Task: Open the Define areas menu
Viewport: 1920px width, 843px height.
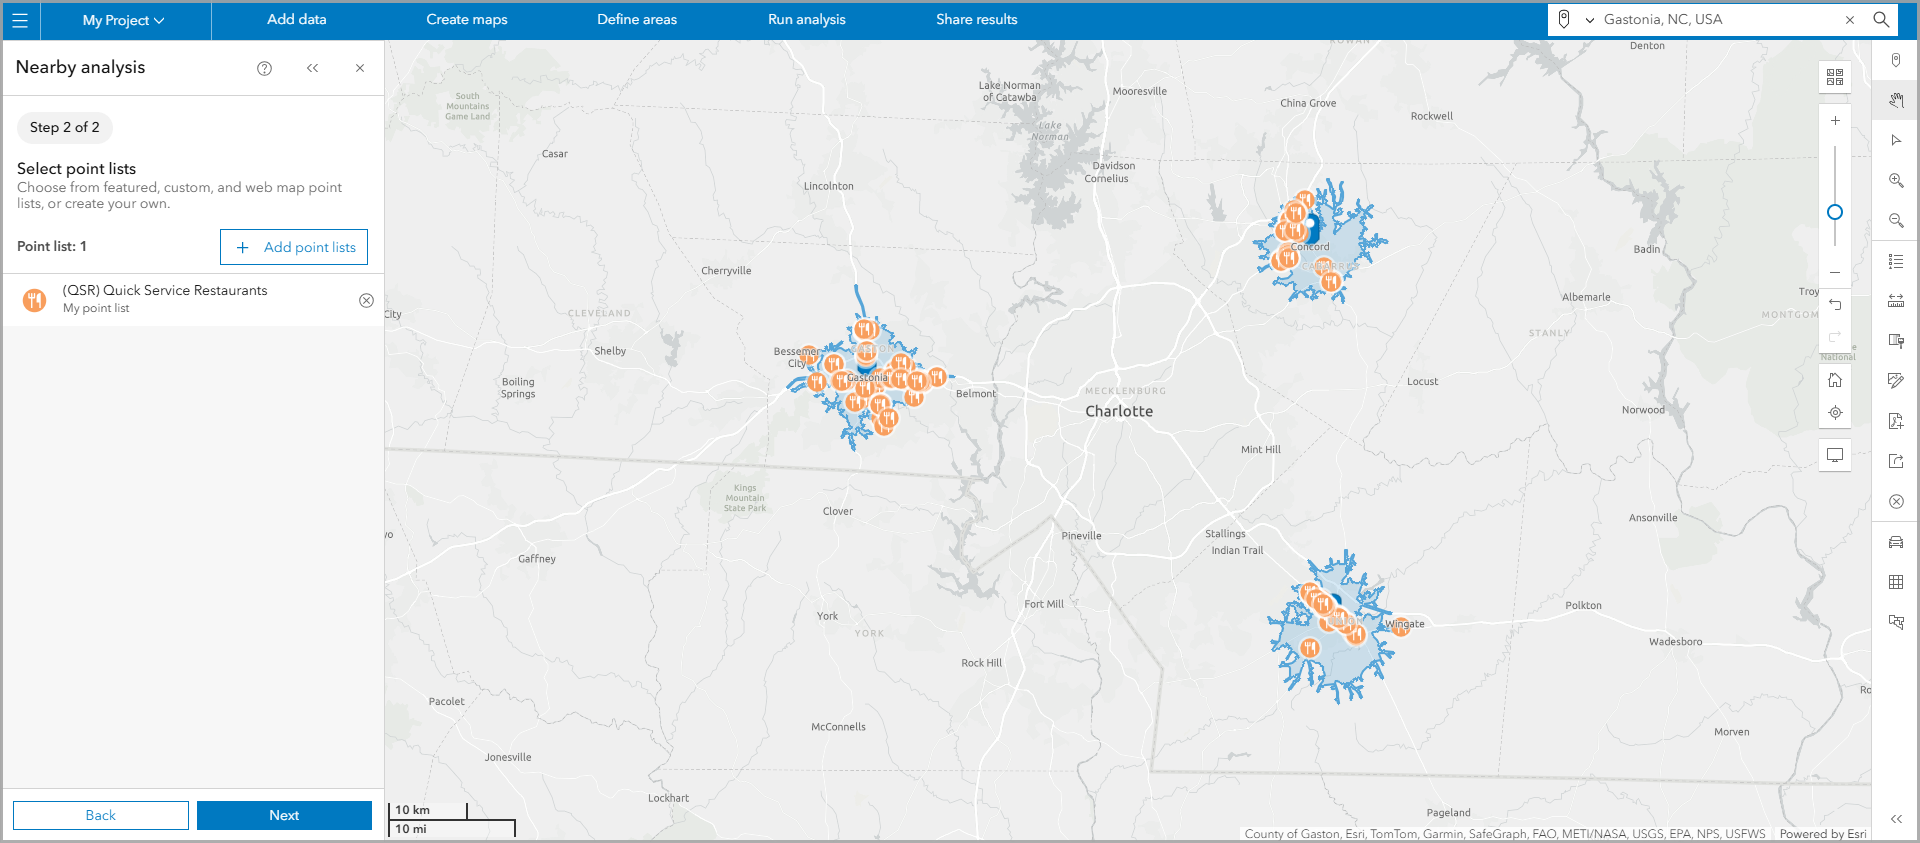Action: (637, 19)
